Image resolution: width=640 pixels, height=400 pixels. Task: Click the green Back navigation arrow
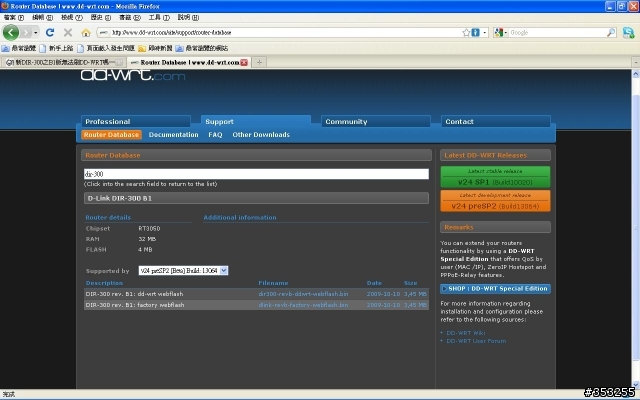click(x=11, y=32)
